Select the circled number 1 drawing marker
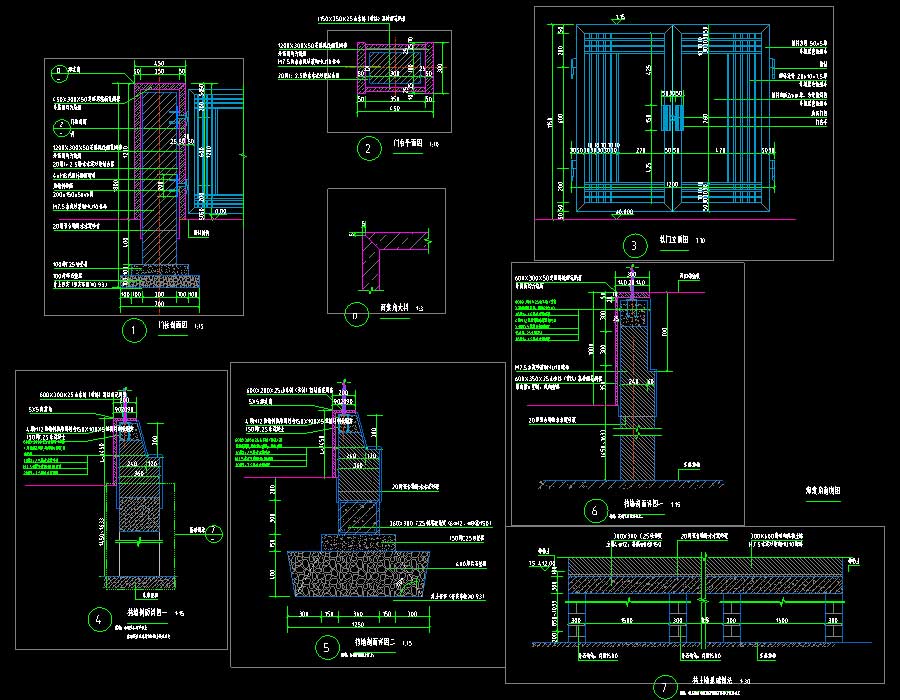 click(134, 330)
